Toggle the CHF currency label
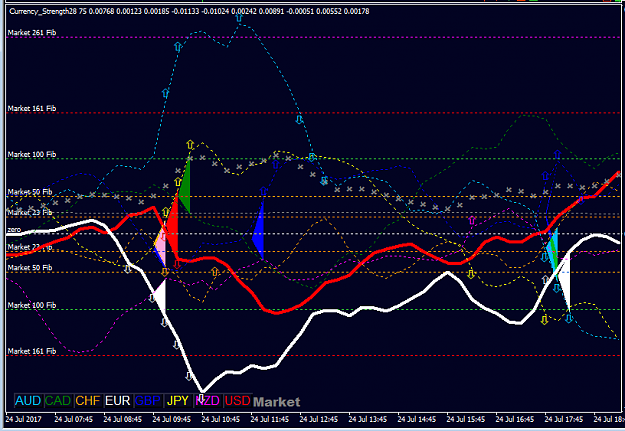 (x=88, y=400)
